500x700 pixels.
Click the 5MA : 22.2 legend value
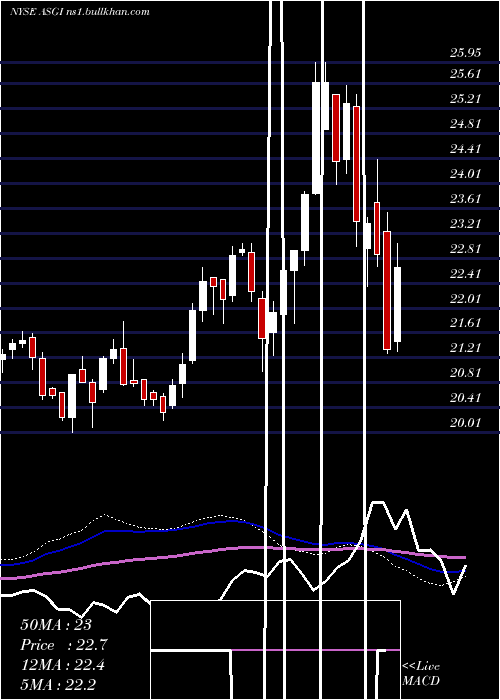pyautogui.click(x=58, y=685)
